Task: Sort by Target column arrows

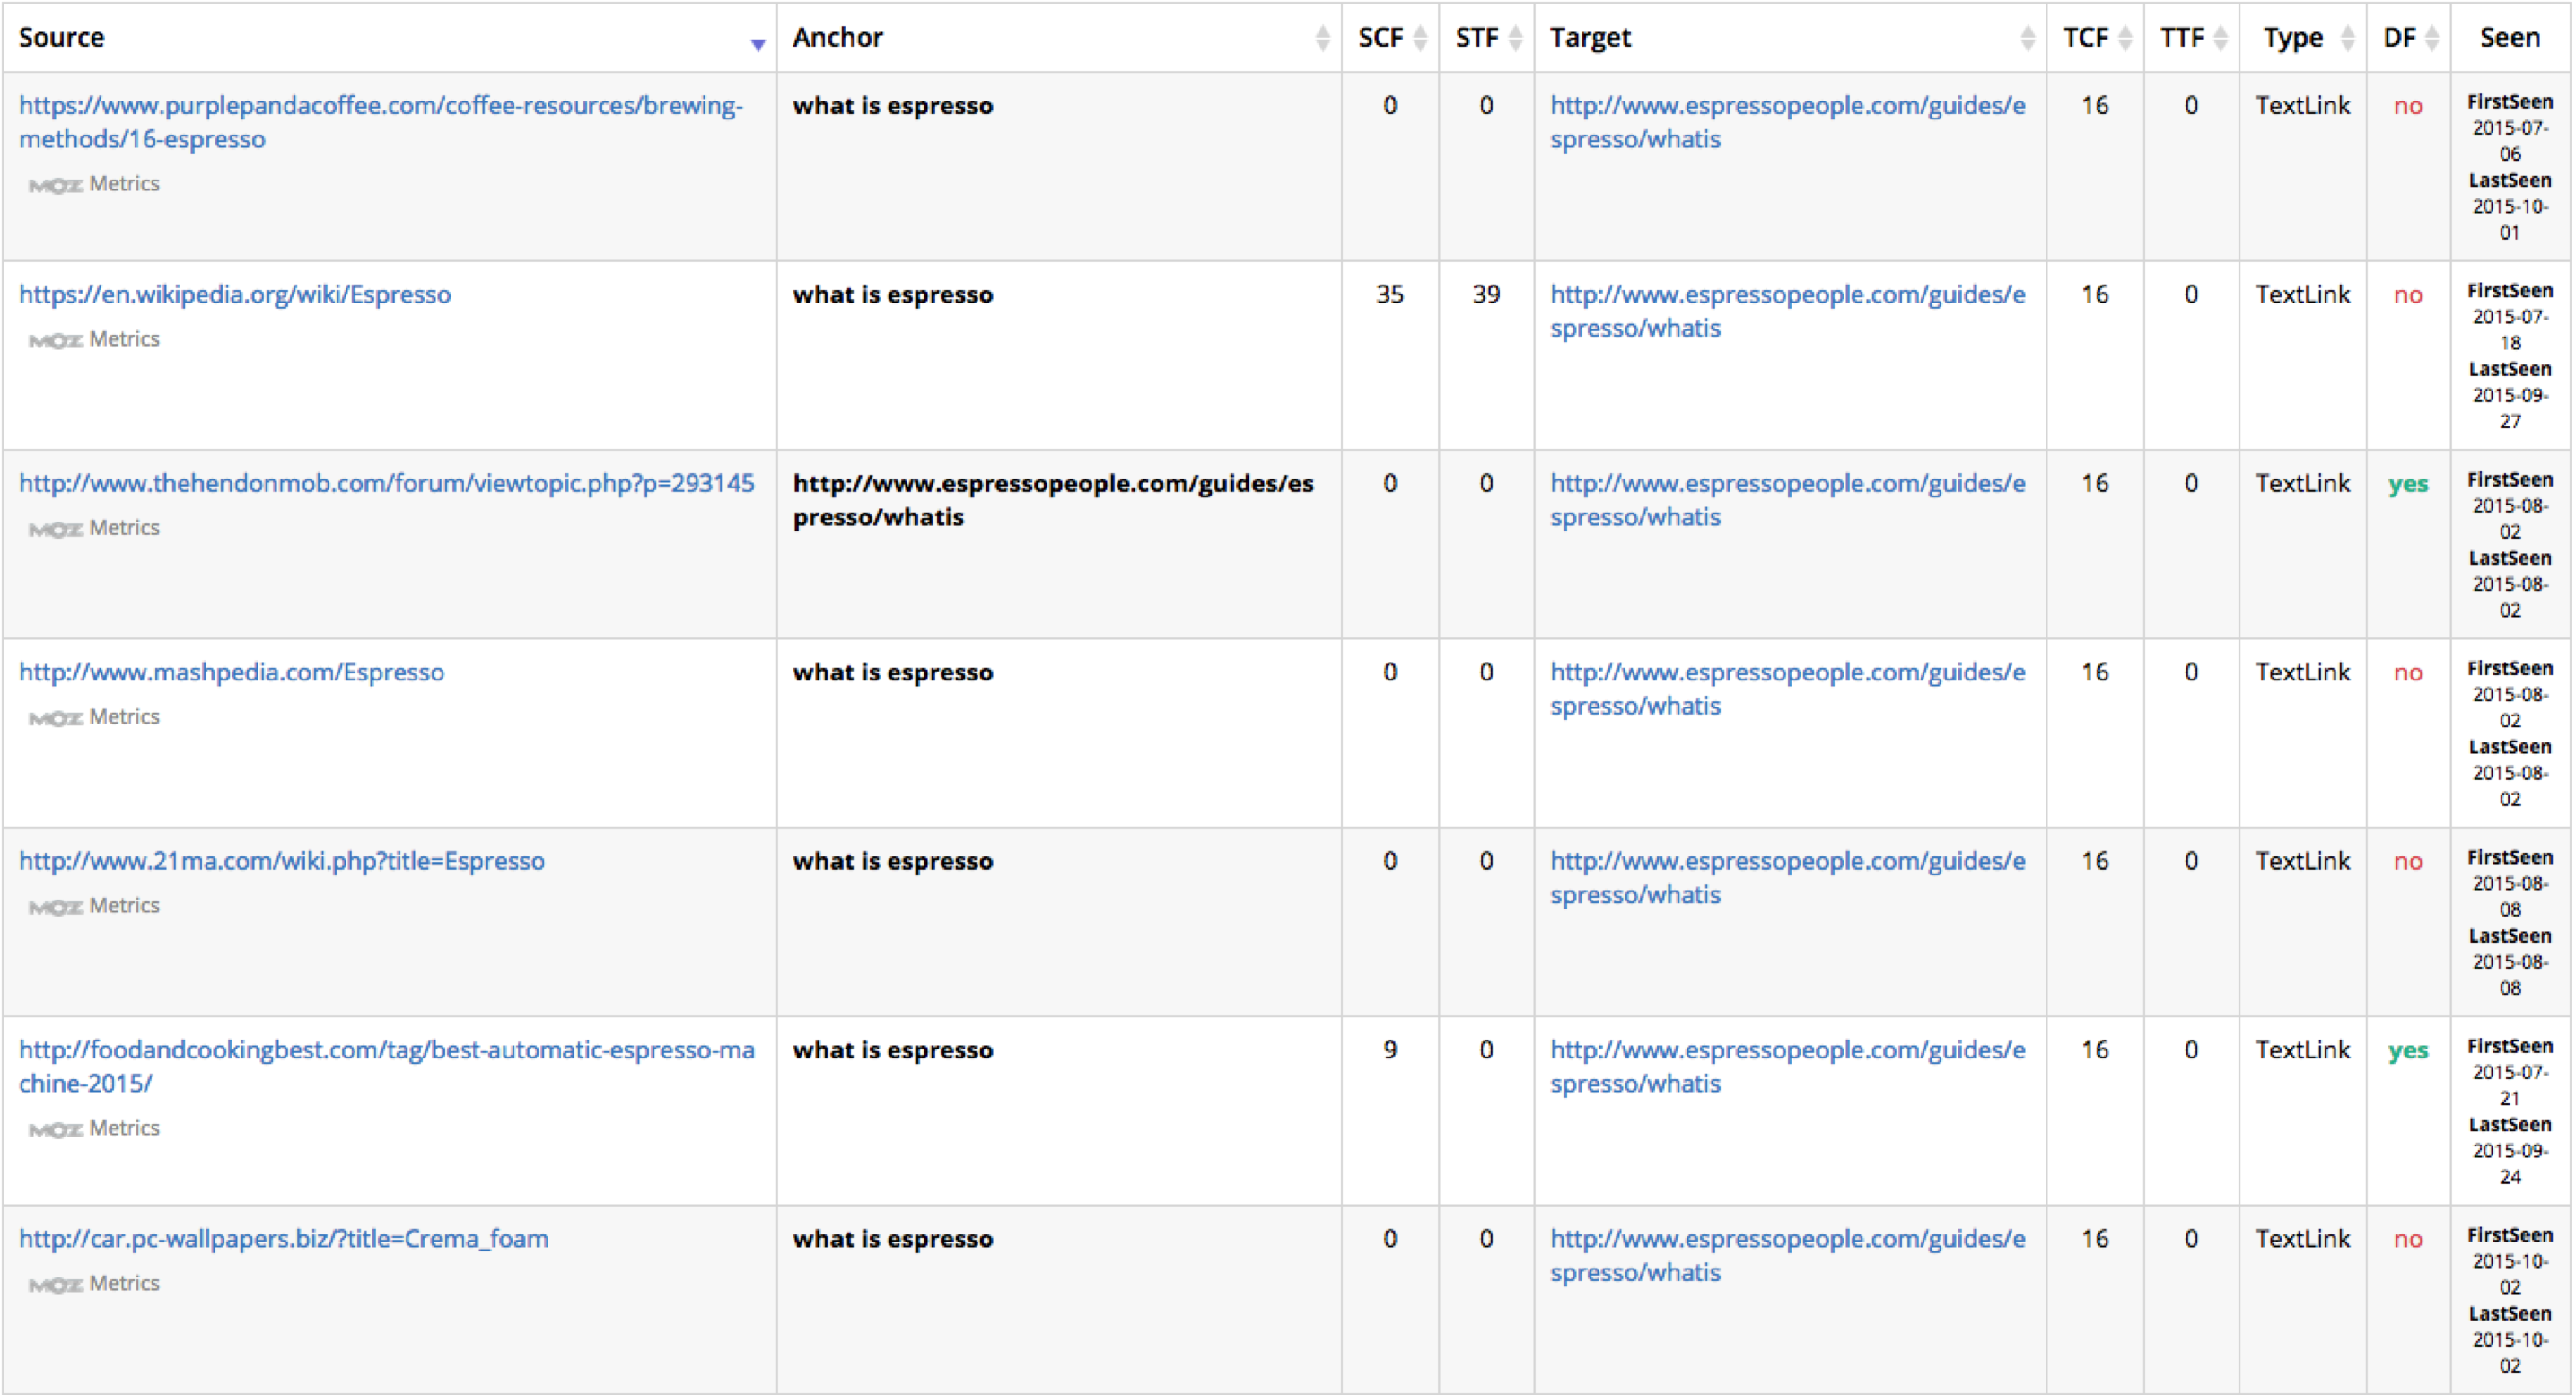Action: (x=2028, y=38)
